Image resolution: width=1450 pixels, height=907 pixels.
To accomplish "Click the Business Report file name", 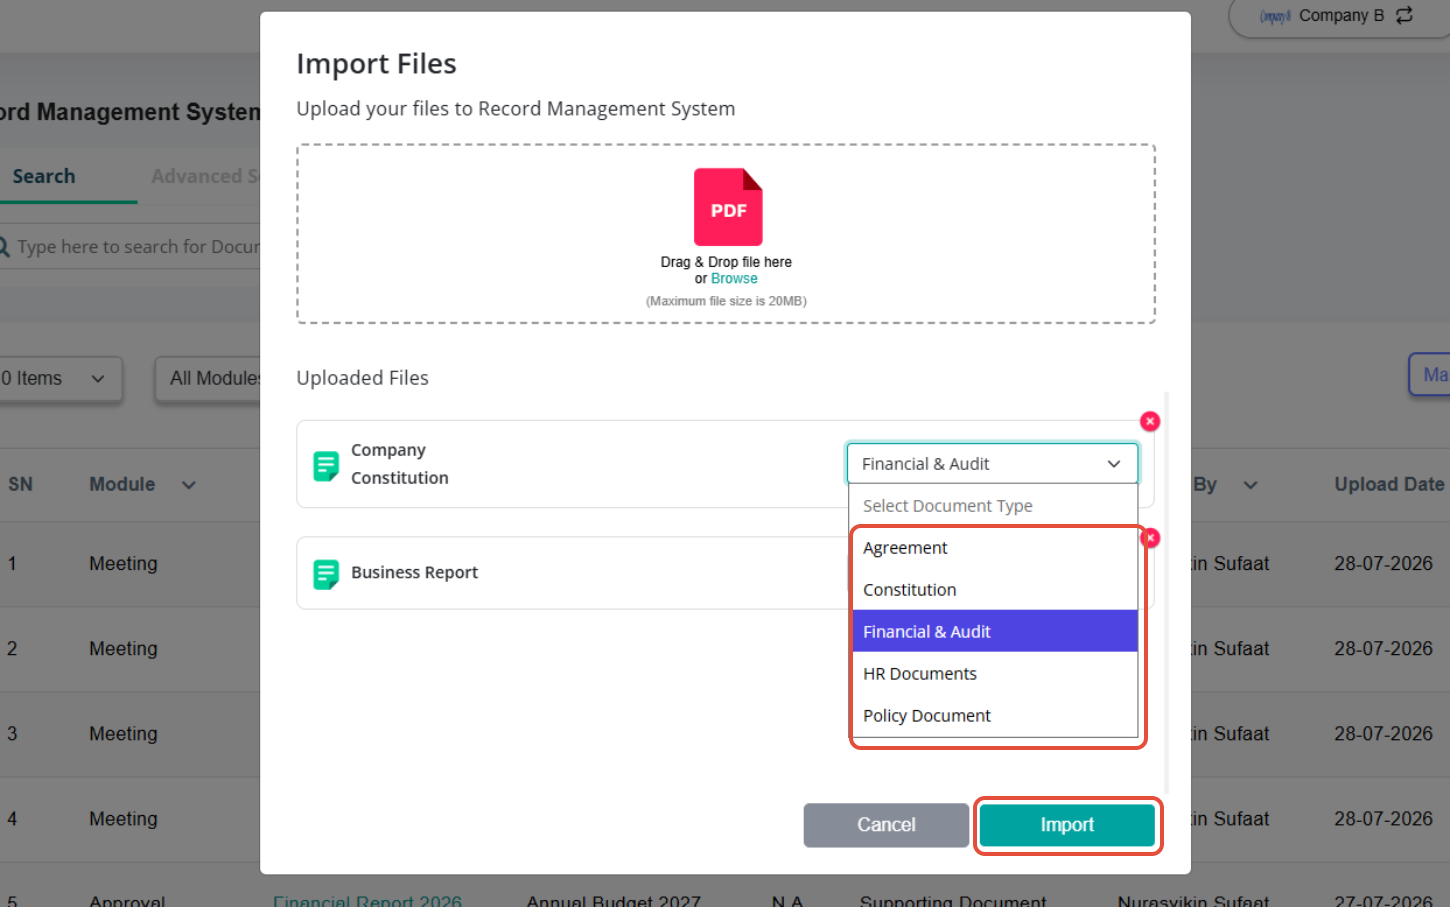I will click(x=414, y=573).
